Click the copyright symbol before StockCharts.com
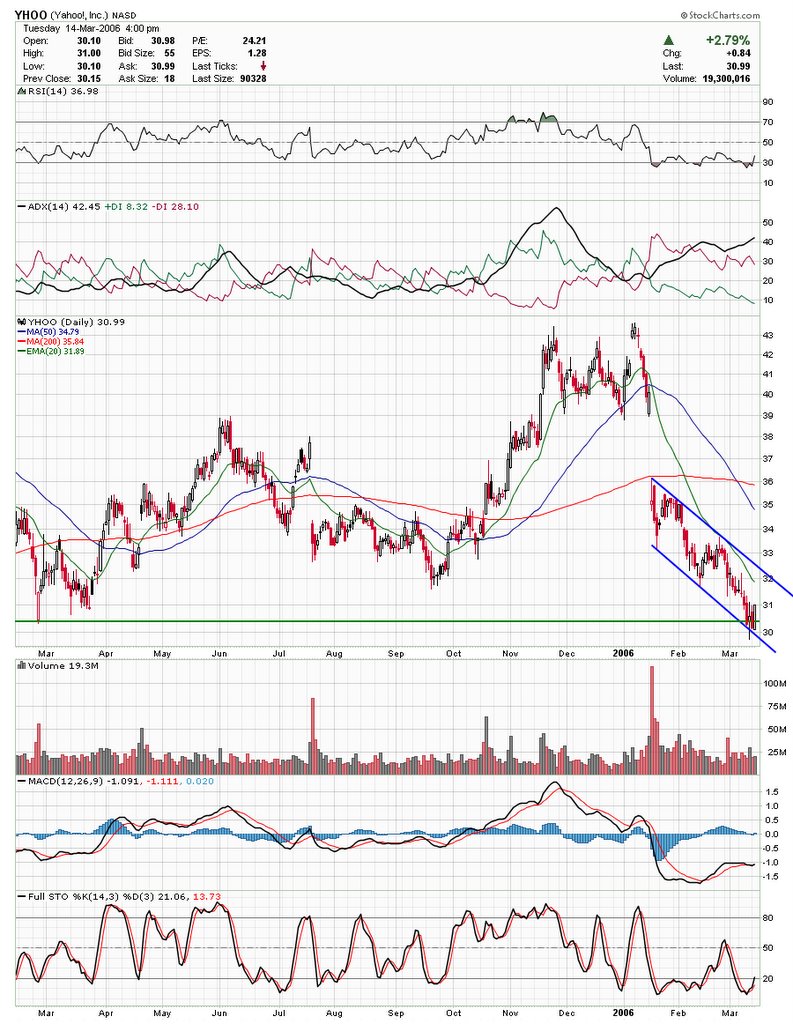The image size is (793, 1024). [683, 16]
